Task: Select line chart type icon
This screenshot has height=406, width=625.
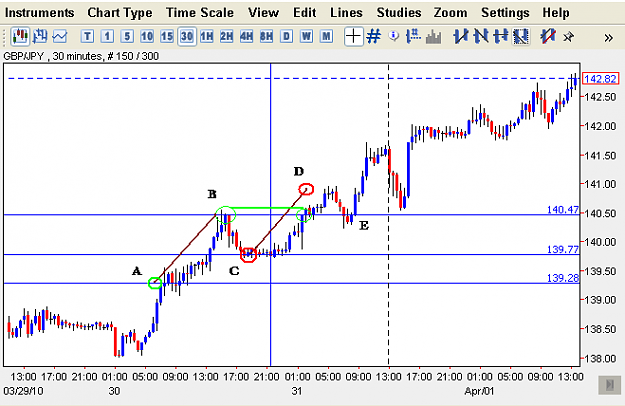Action: (60, 37)
